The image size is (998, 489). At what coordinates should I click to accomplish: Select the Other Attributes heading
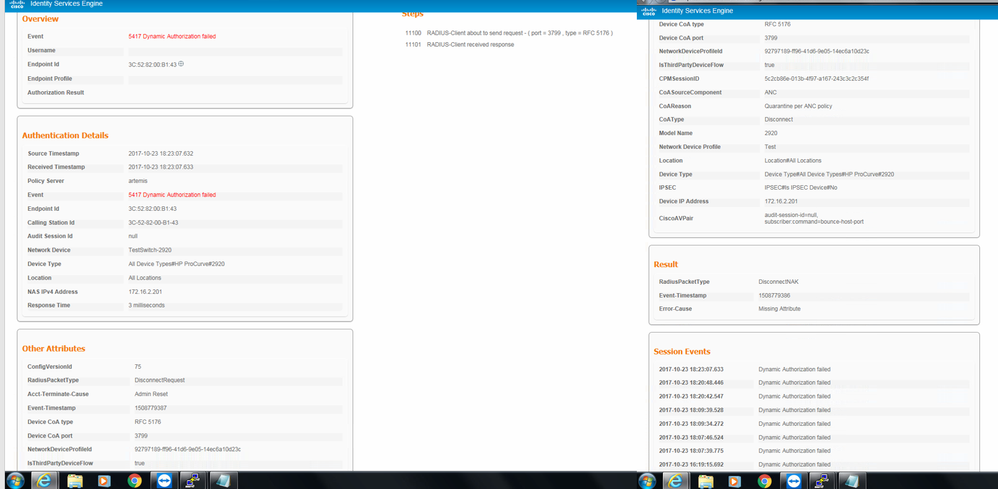(53, 349)
